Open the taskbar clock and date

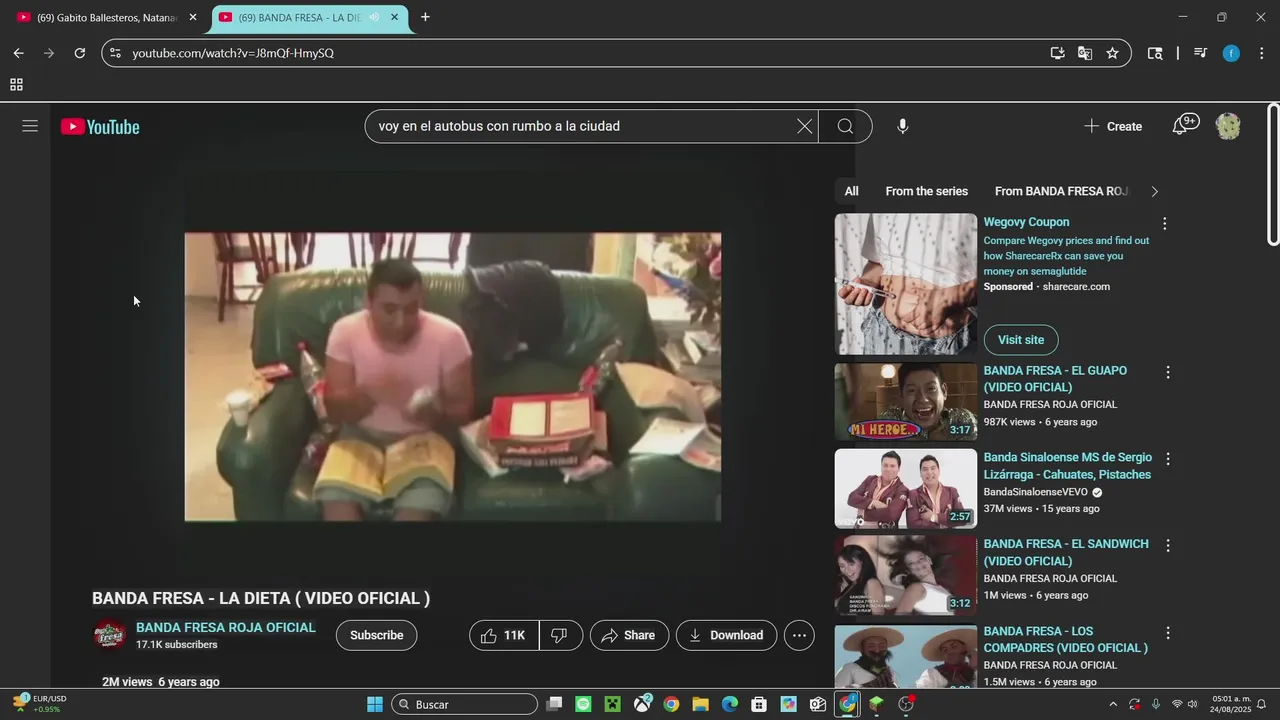coord(1228,704)
